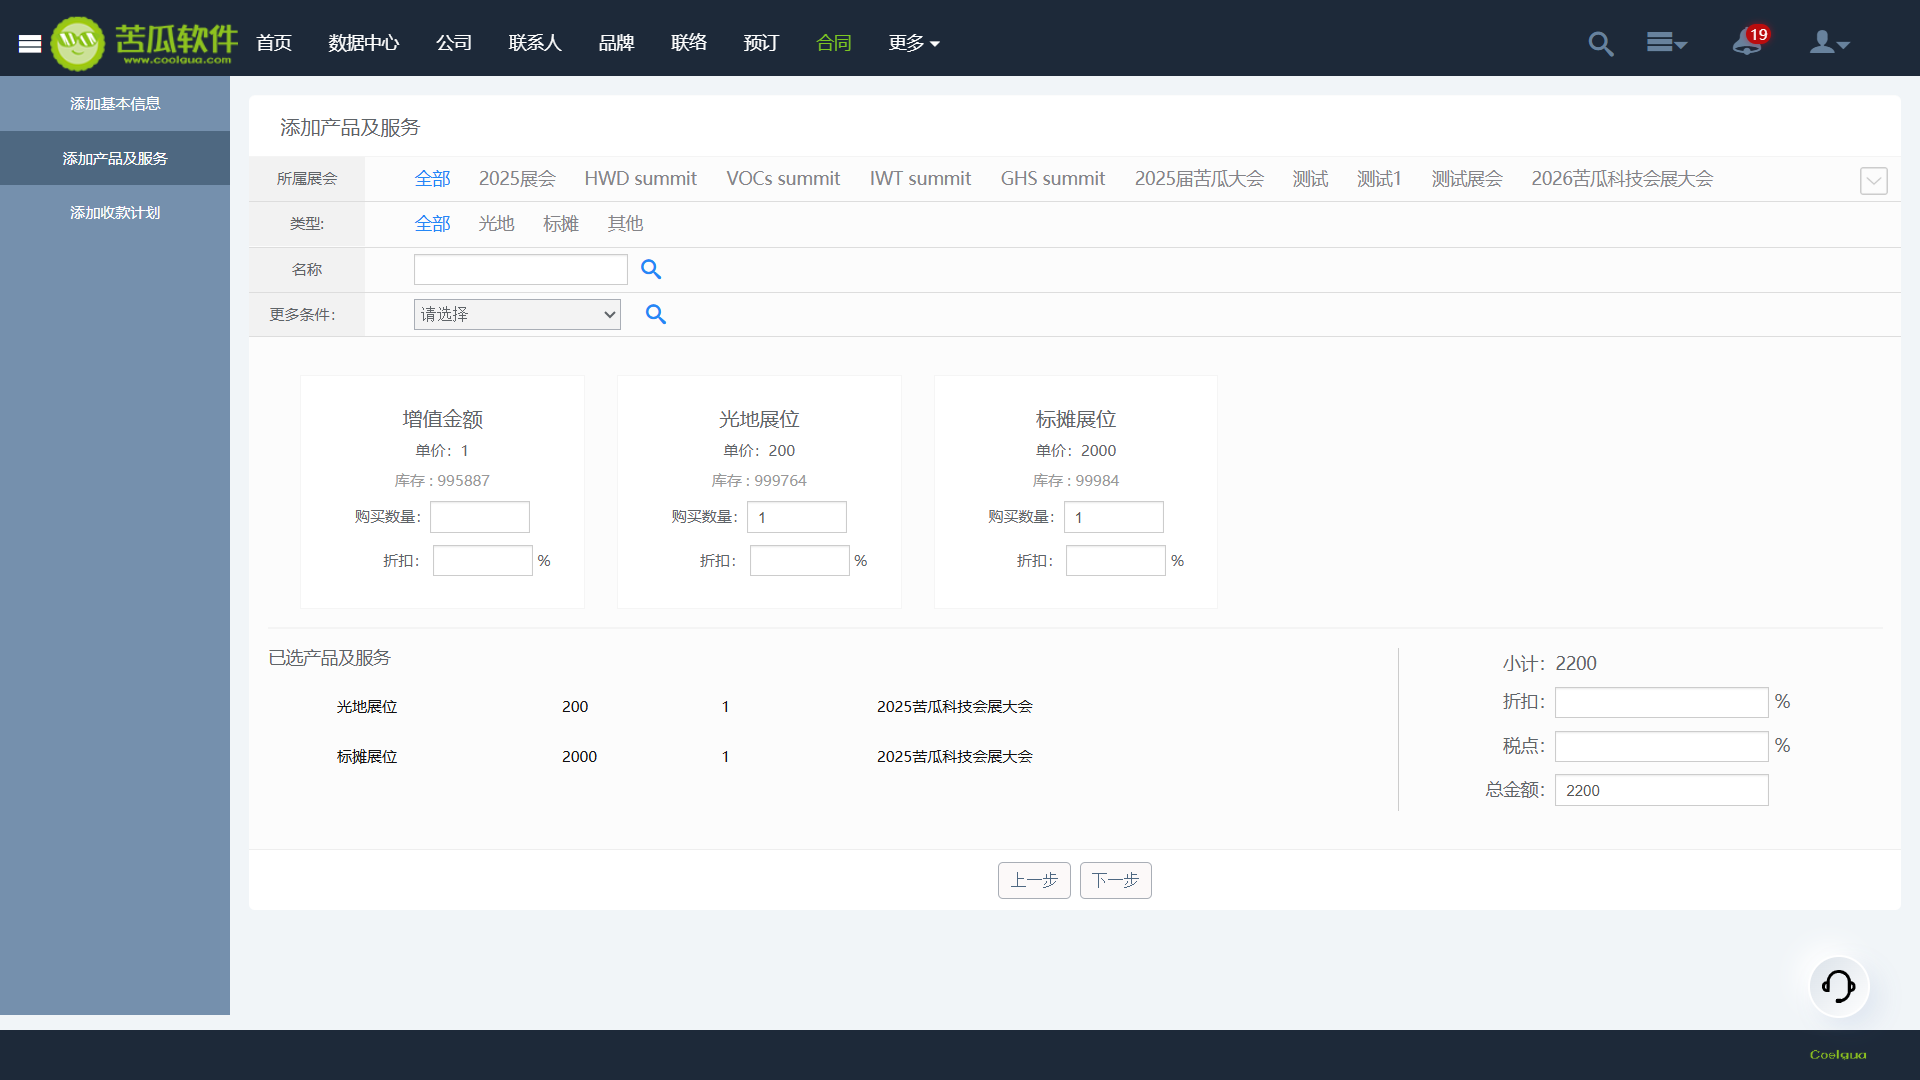Open the user account icon dropdown
The height and width of the screenshot is (1080, 1920).
tap(1830, 43)
